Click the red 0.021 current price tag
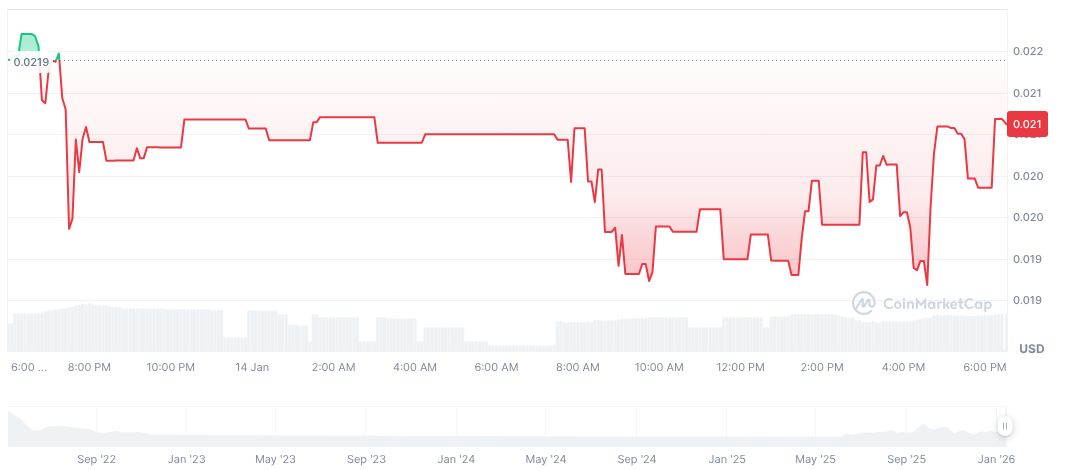The width and height of the screenshot is (1072, 470). pos(1027,124)
